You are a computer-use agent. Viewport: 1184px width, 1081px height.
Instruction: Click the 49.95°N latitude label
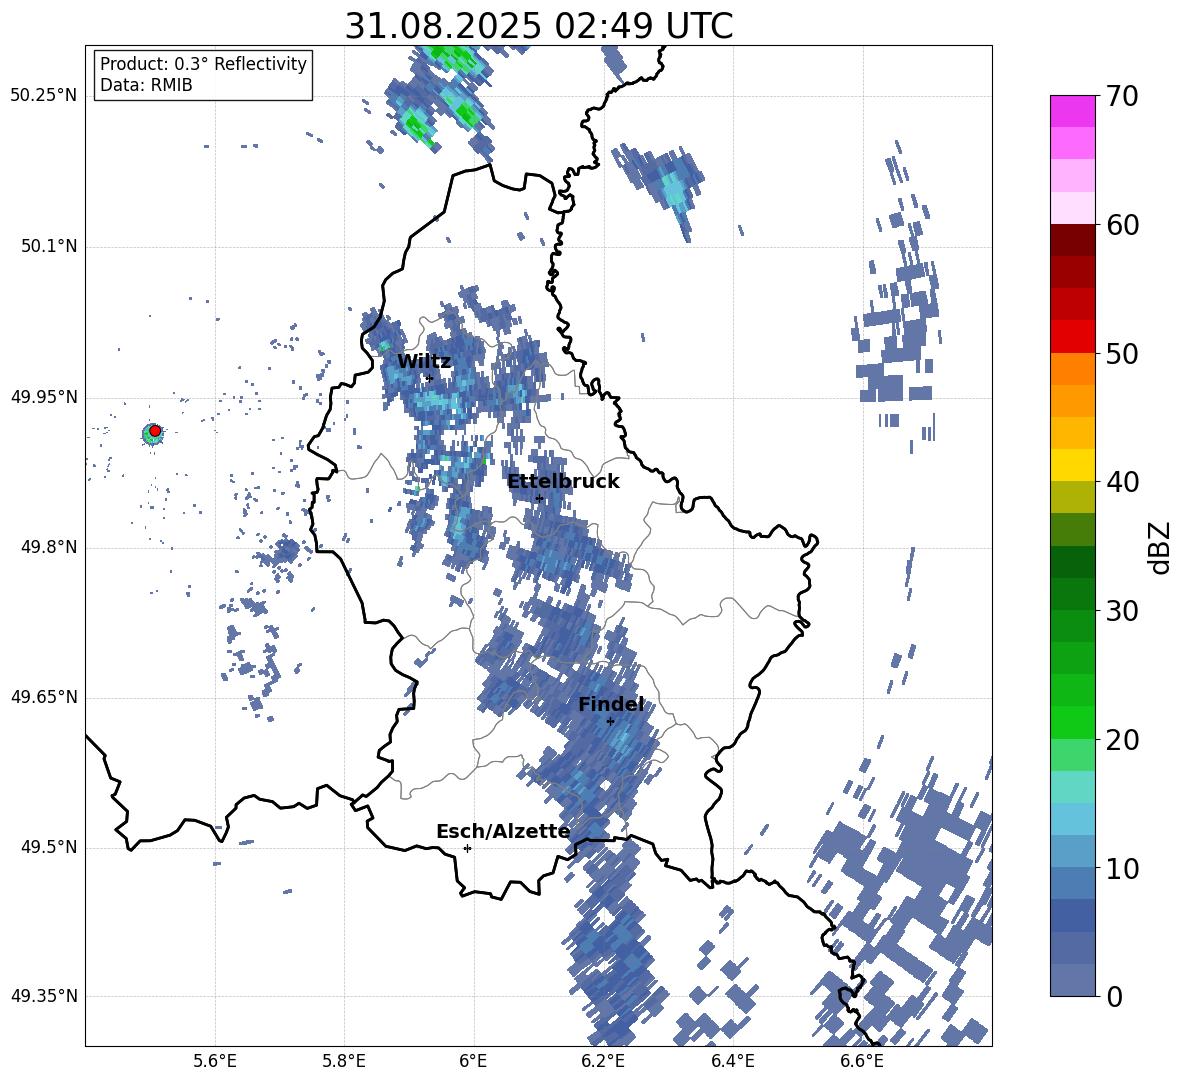point(44,396)
